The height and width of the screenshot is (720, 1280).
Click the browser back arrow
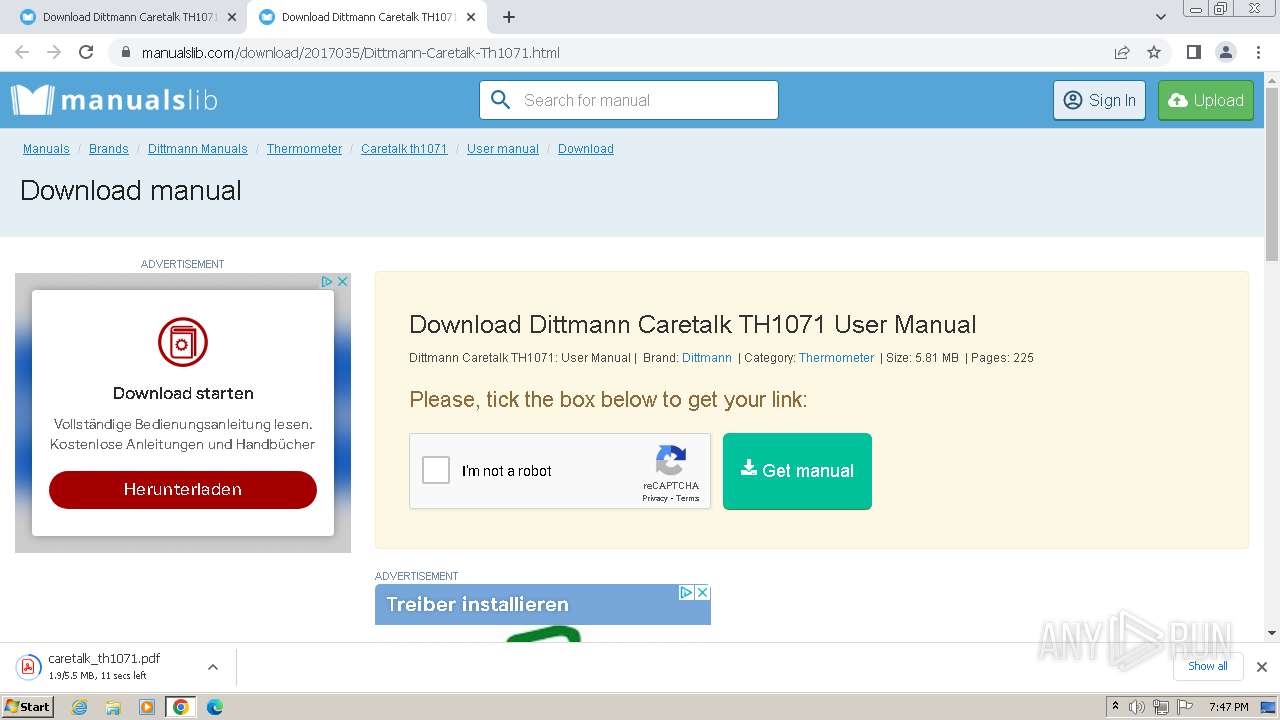[22, 52]
